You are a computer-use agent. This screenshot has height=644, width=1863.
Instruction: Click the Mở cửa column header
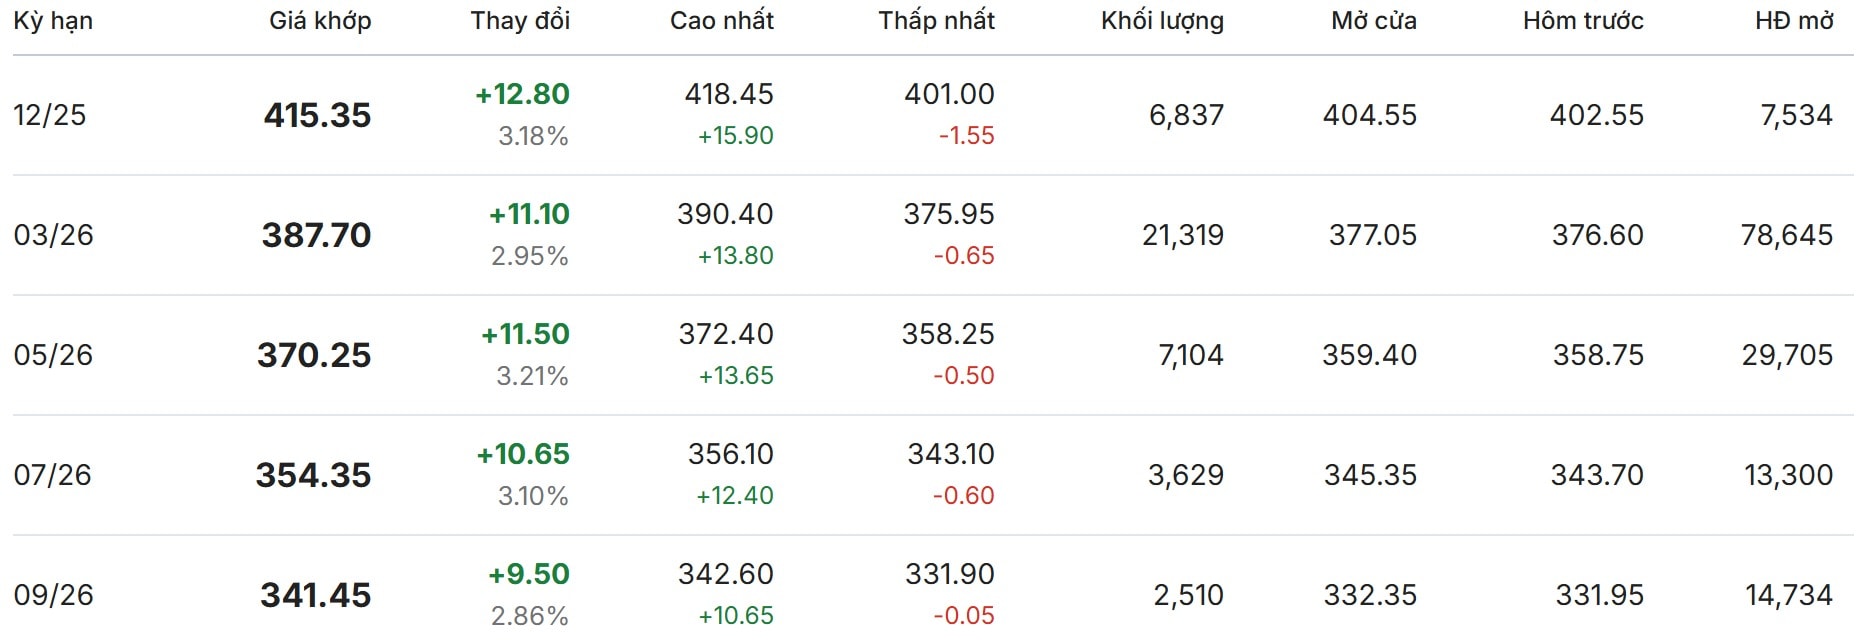point(1373,21)
